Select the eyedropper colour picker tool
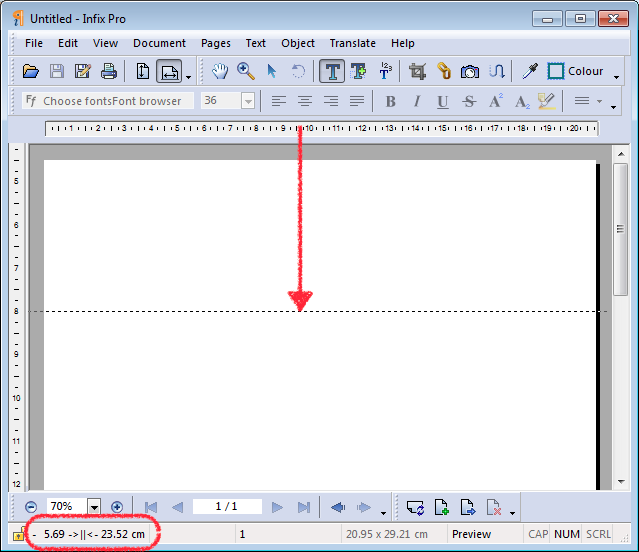 pos(530,71)
